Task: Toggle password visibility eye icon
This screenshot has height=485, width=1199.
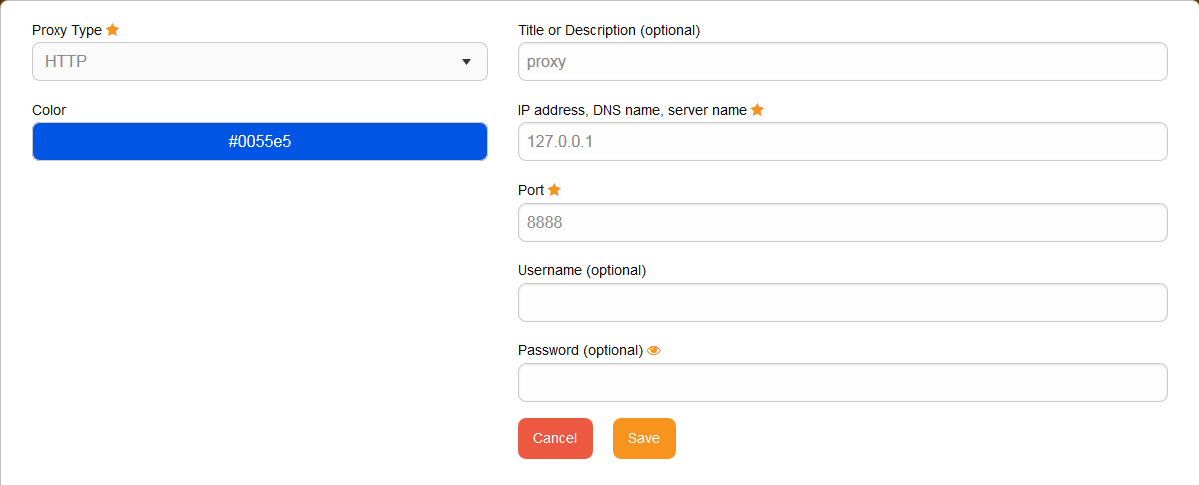Action: click(x=653, y=350)
